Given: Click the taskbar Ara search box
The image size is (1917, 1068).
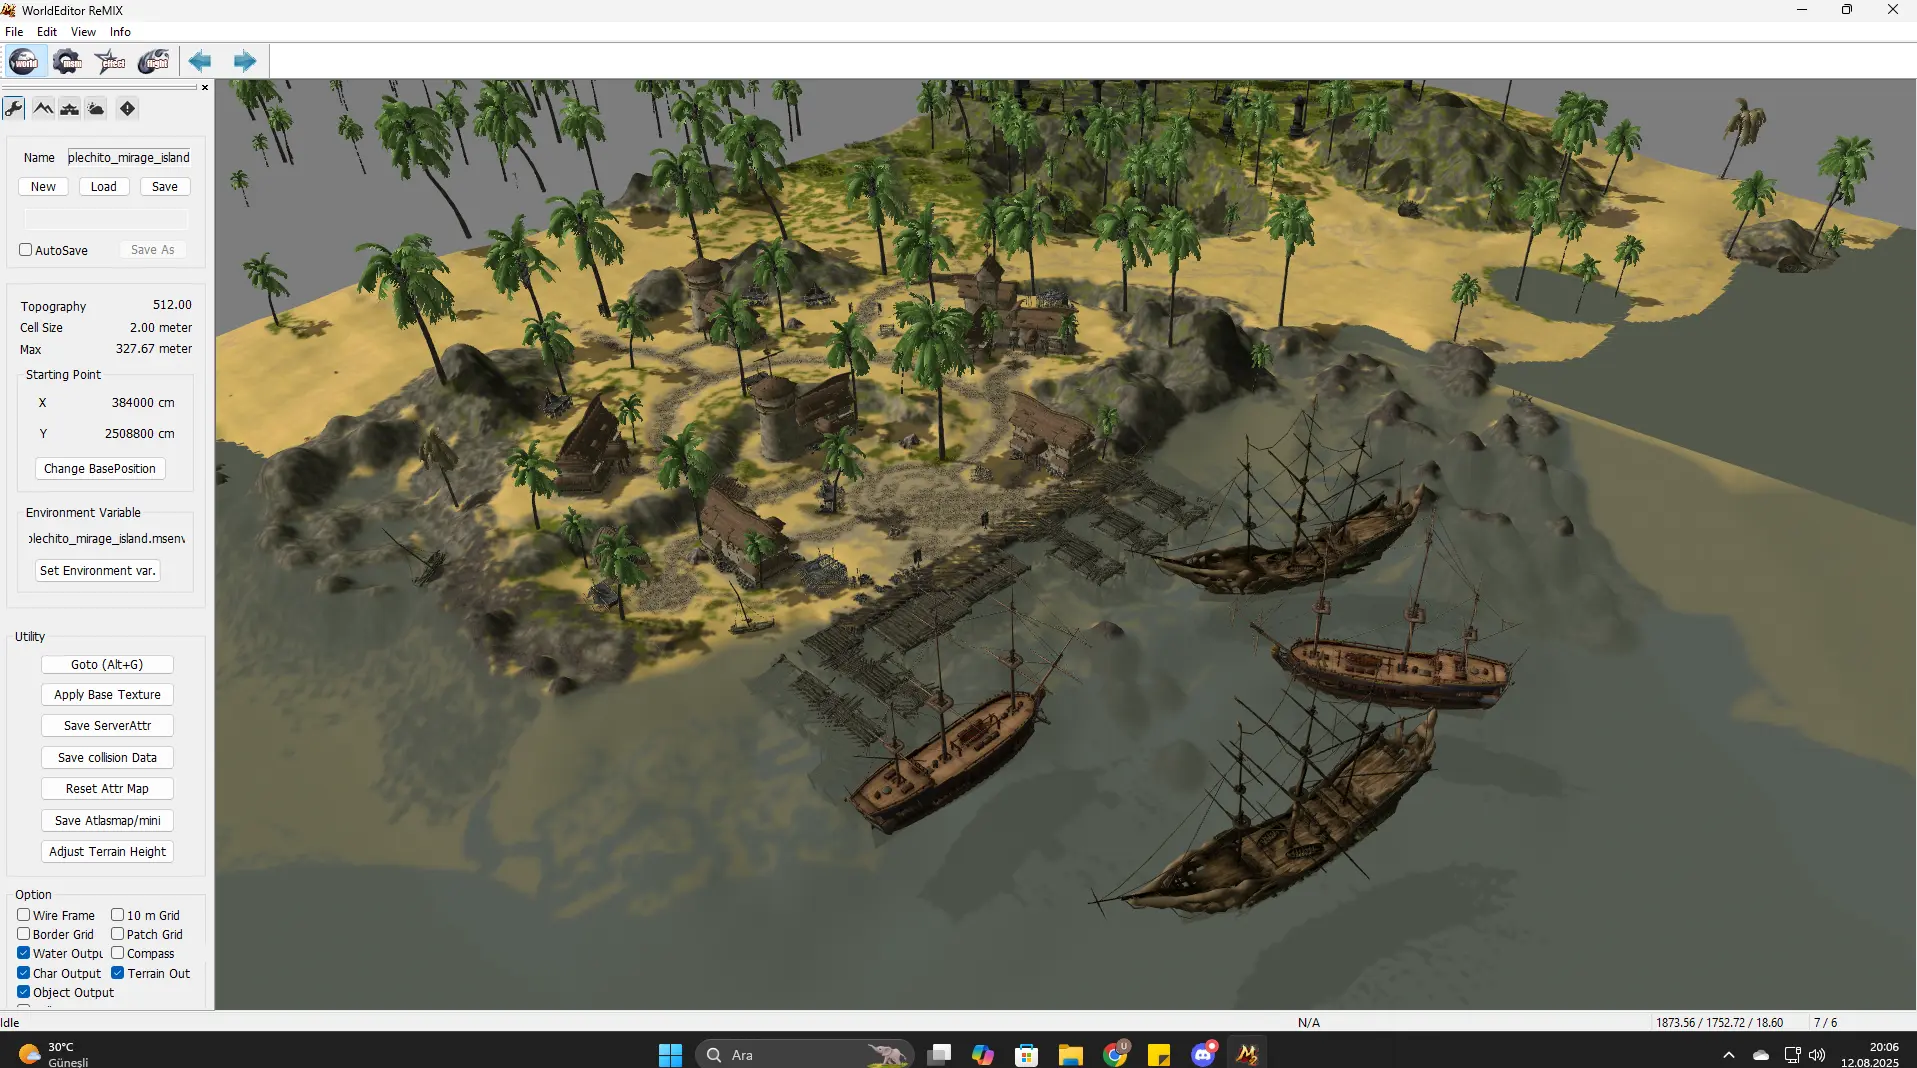Looking at the screenshot, I should point(804,1055).
